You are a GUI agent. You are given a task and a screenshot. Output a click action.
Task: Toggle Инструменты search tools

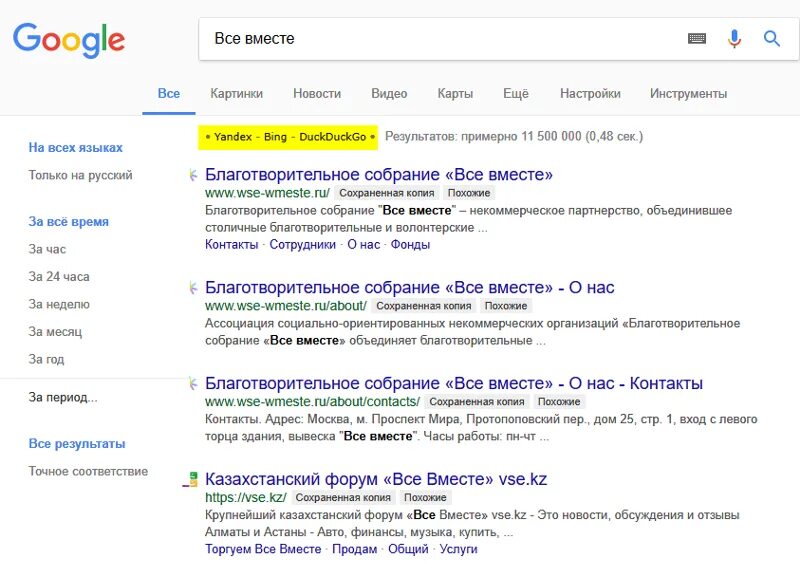[x=688, y=94]
